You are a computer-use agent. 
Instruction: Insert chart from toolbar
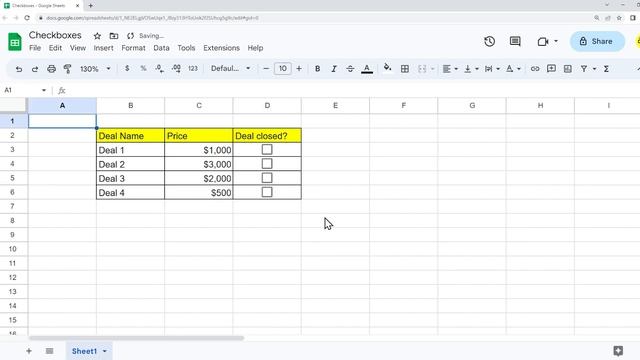coord(567,69)
